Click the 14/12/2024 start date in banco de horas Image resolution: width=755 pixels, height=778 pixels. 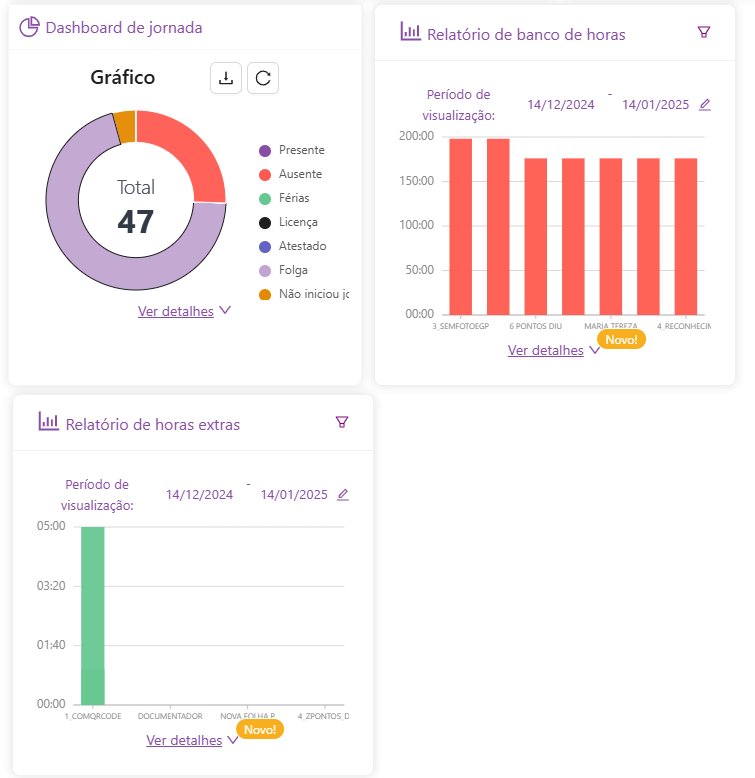(561, 104)
